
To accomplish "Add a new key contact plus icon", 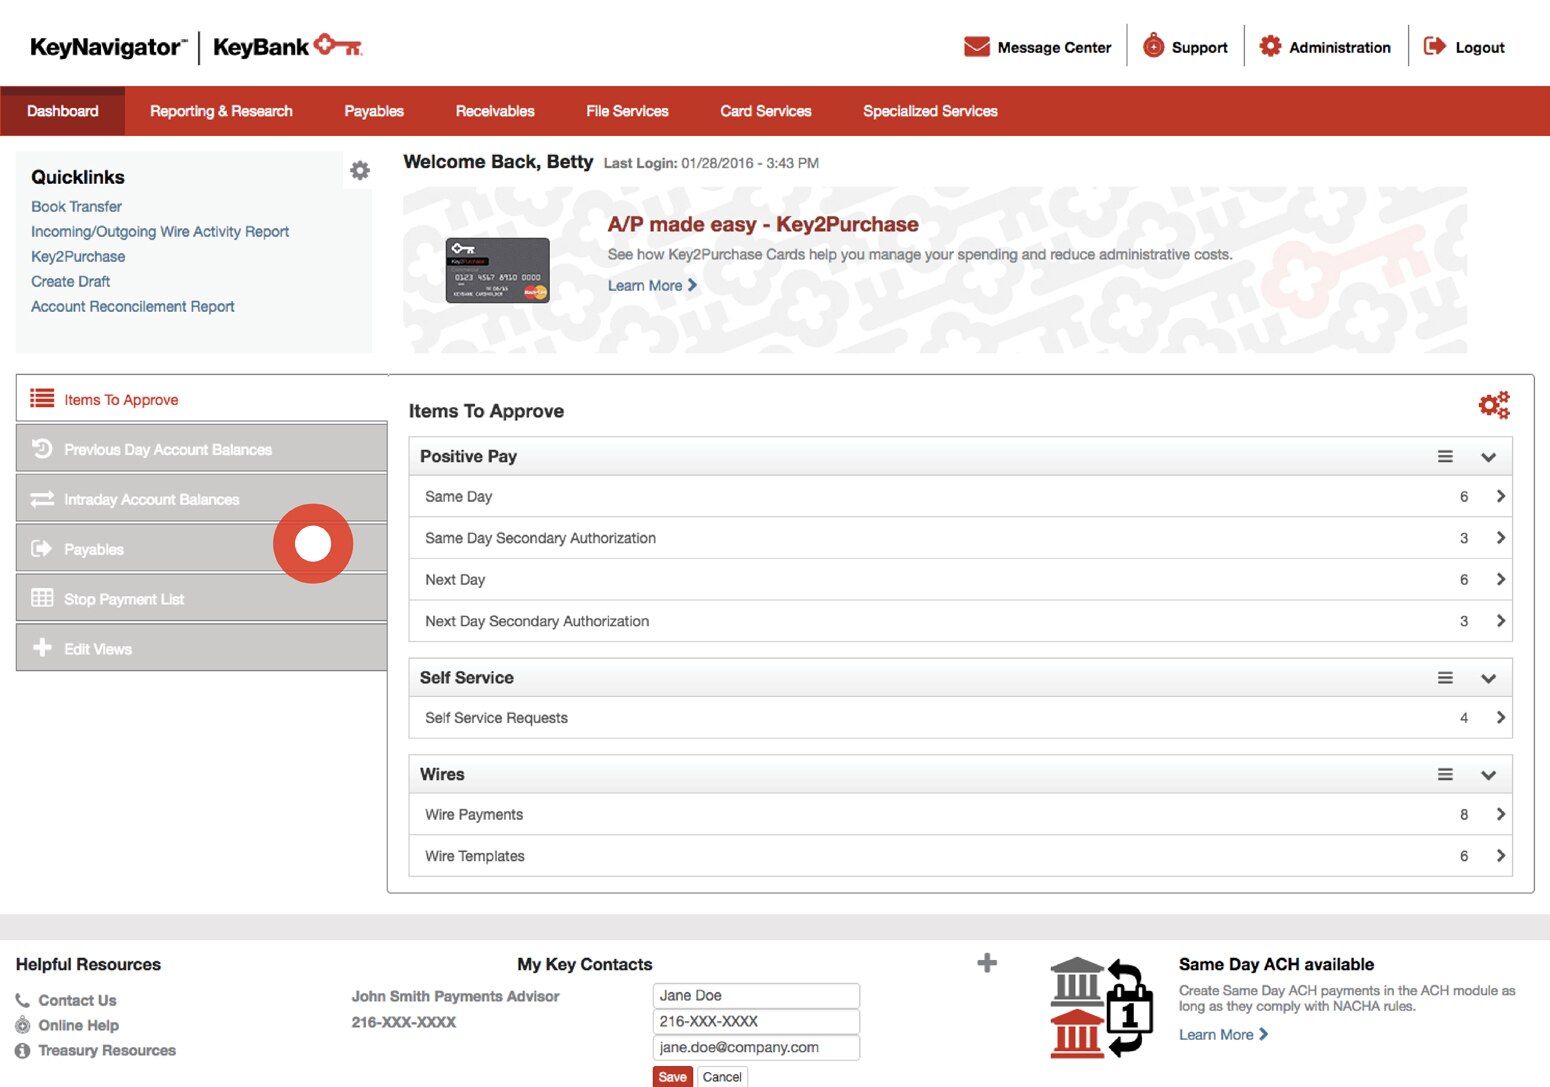I will click(x=987, y=962).
